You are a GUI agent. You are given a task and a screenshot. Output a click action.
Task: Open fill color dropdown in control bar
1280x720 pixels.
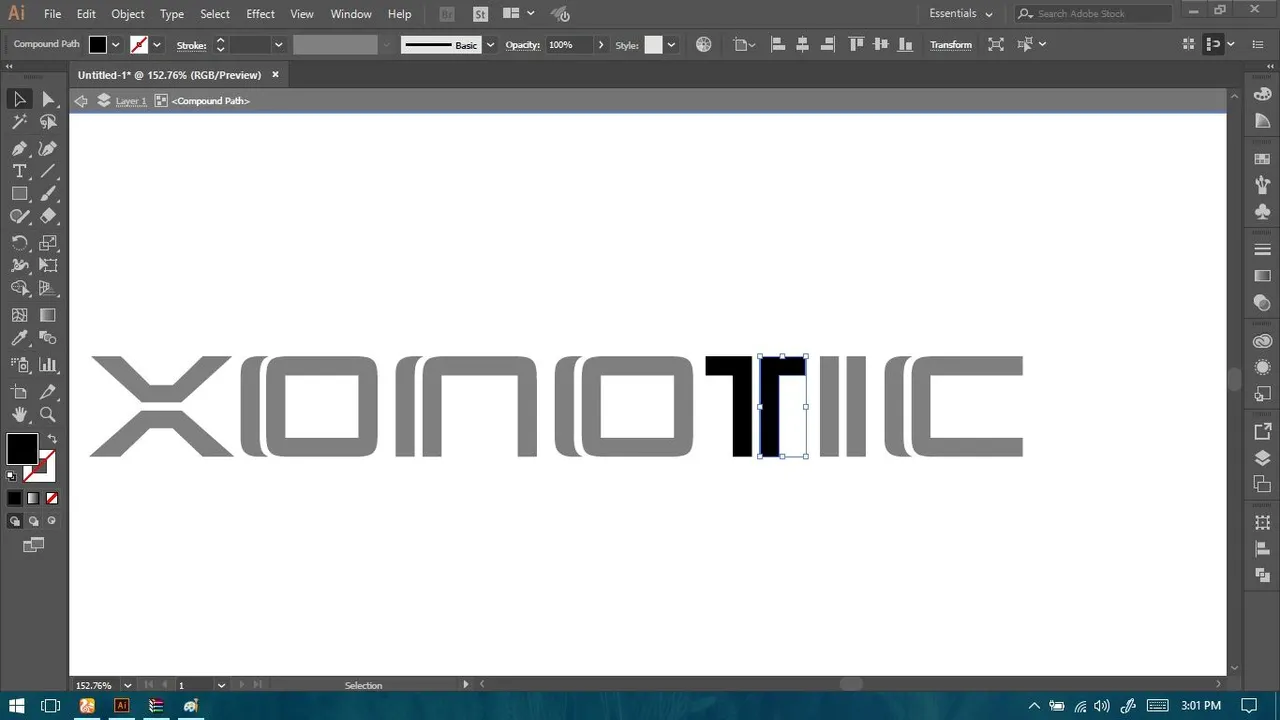point(116,45)
